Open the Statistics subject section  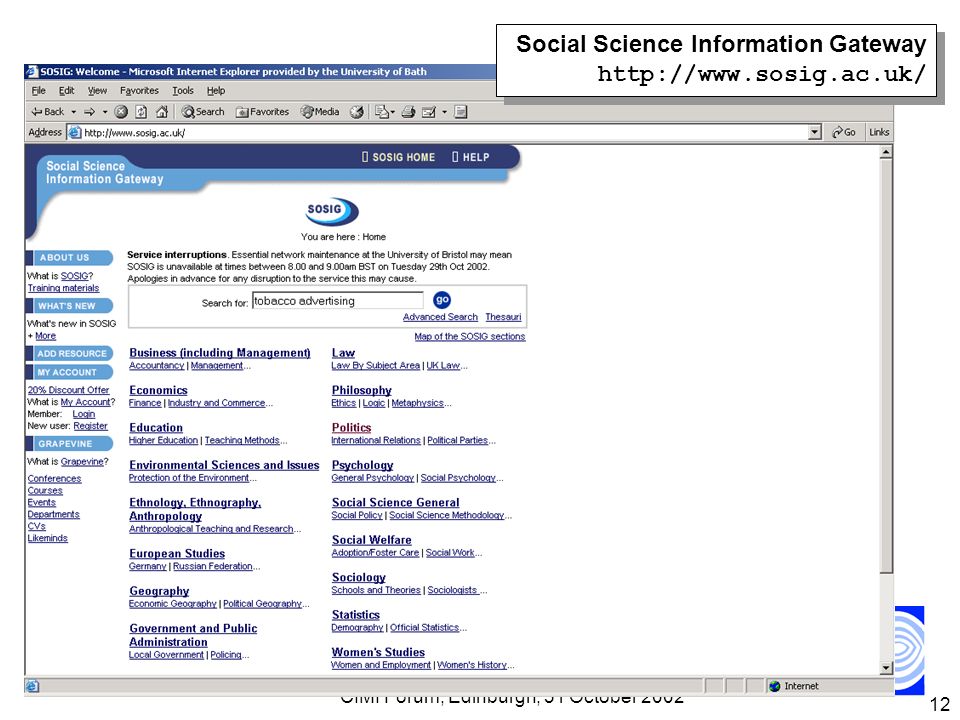click(x=356, y=615)
